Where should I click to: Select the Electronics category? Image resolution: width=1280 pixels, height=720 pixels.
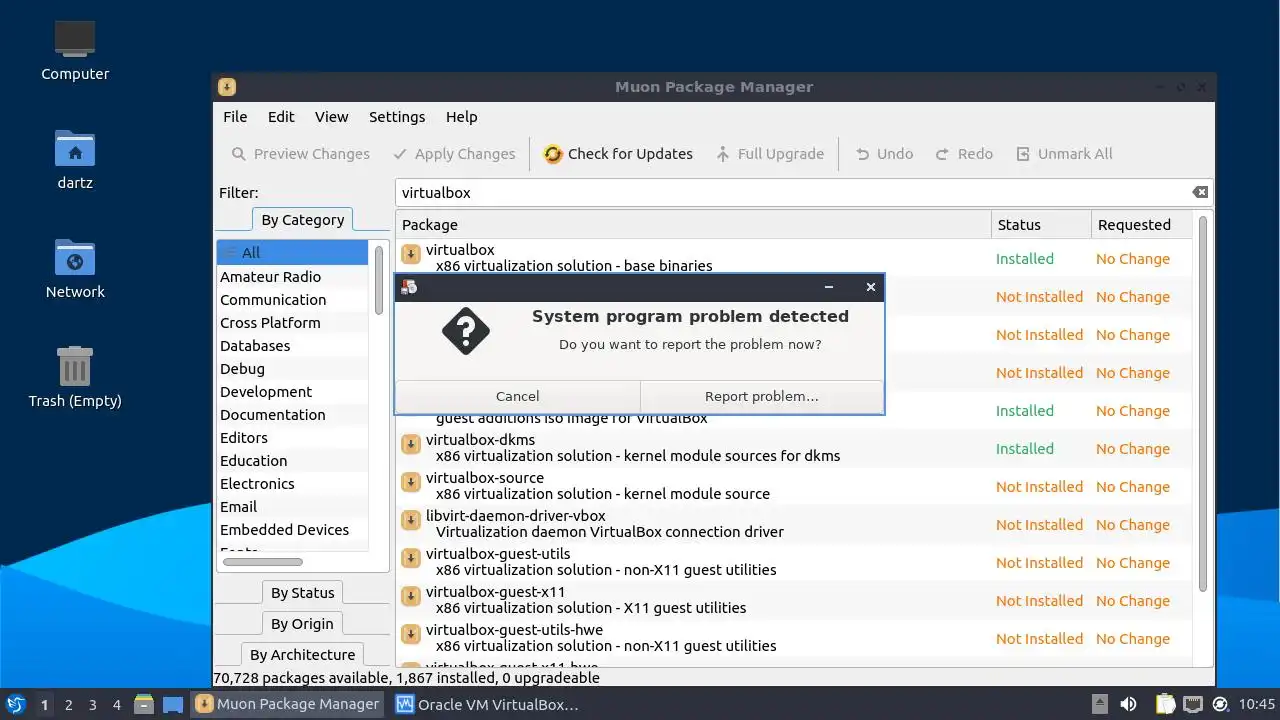pos(292,484)
